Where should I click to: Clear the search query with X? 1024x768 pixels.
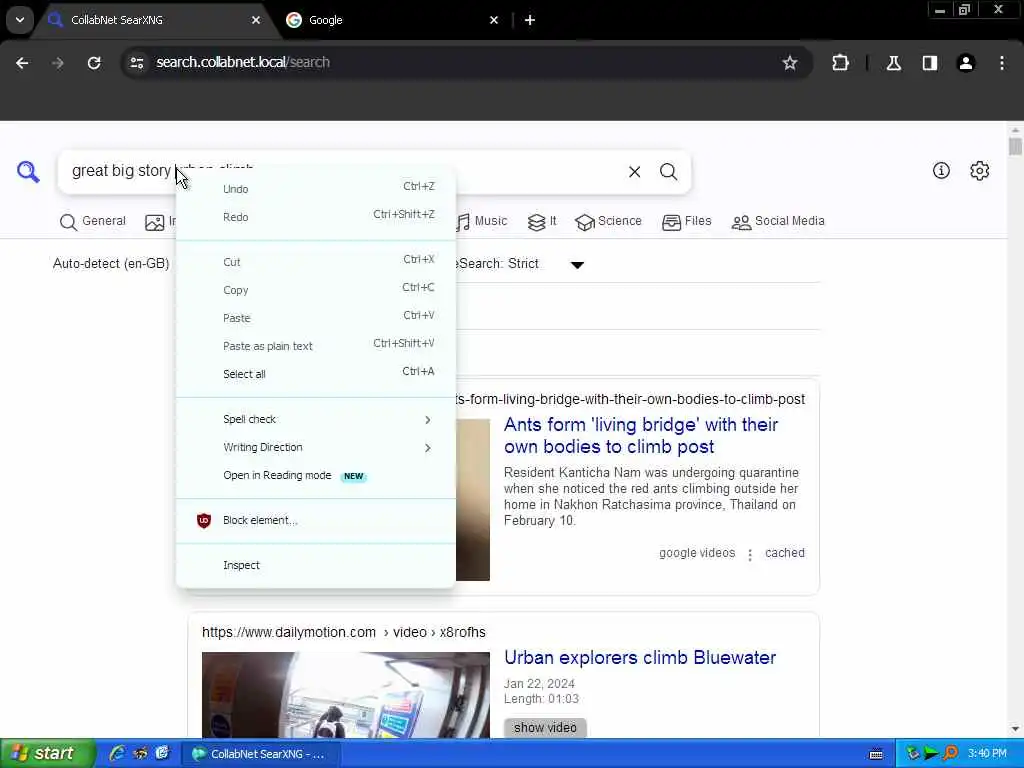[x=634, y=172]
